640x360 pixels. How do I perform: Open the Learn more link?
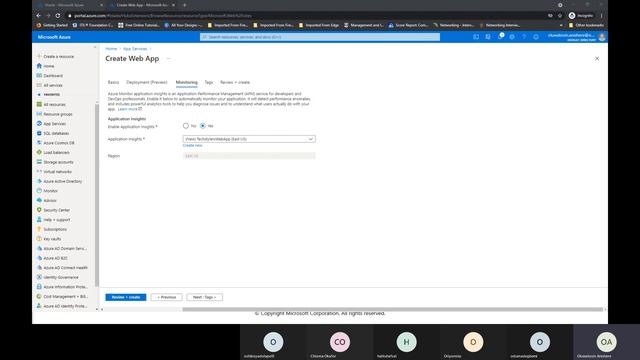tap(130, 109)
